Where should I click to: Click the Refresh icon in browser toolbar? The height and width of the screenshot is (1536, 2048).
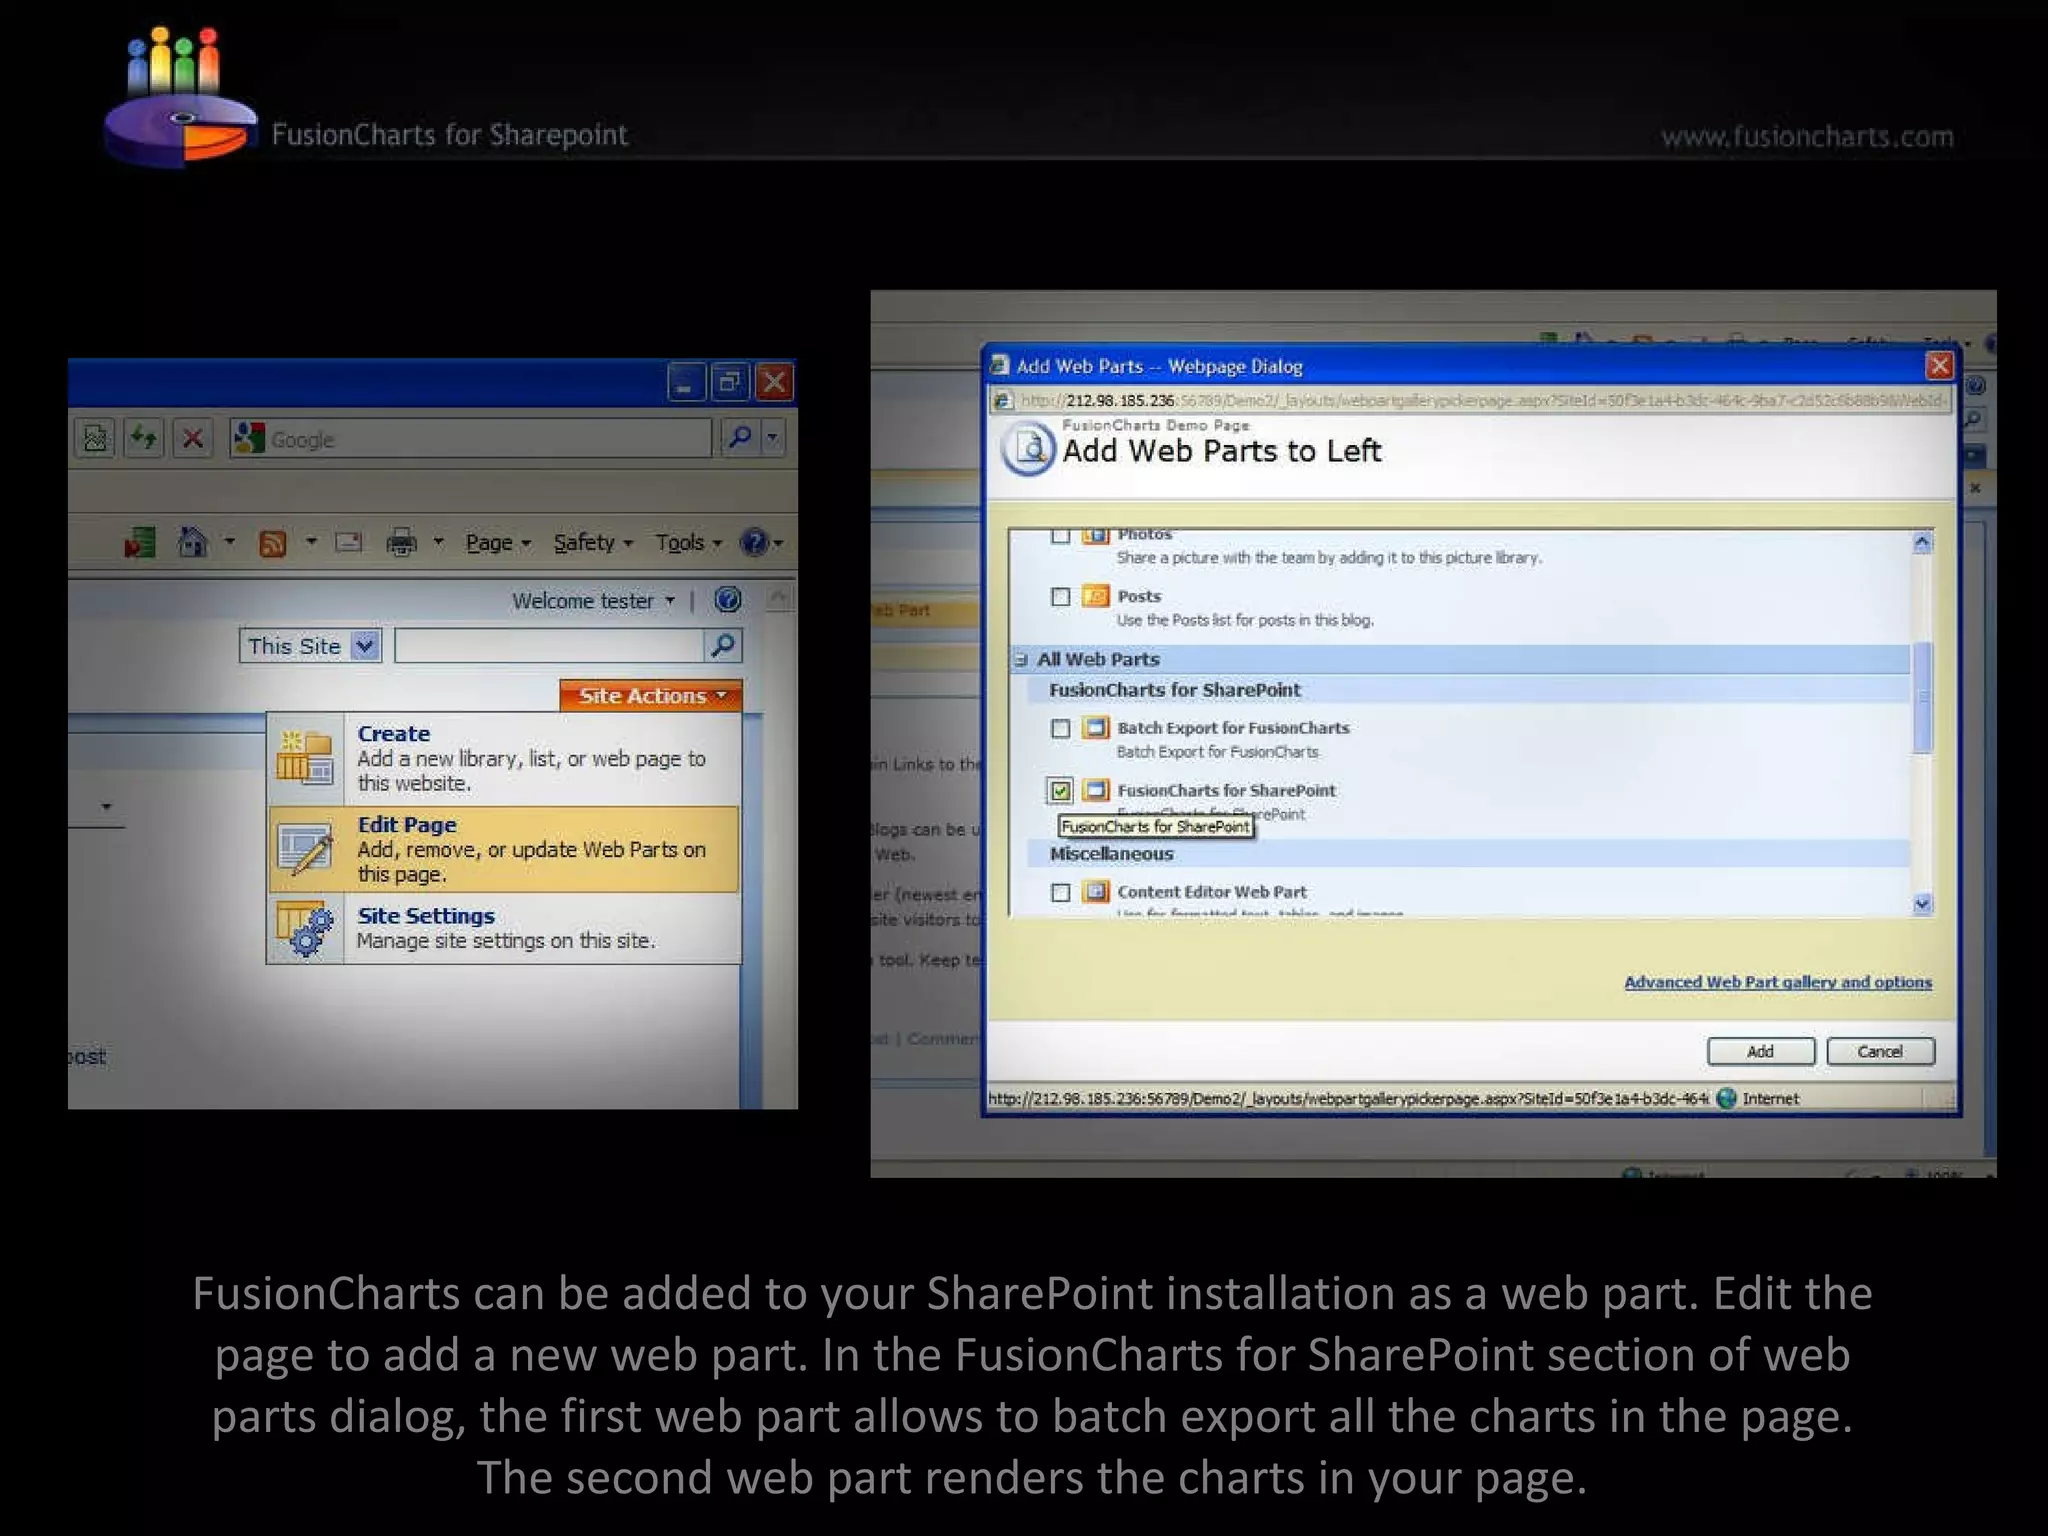[144, 438]
